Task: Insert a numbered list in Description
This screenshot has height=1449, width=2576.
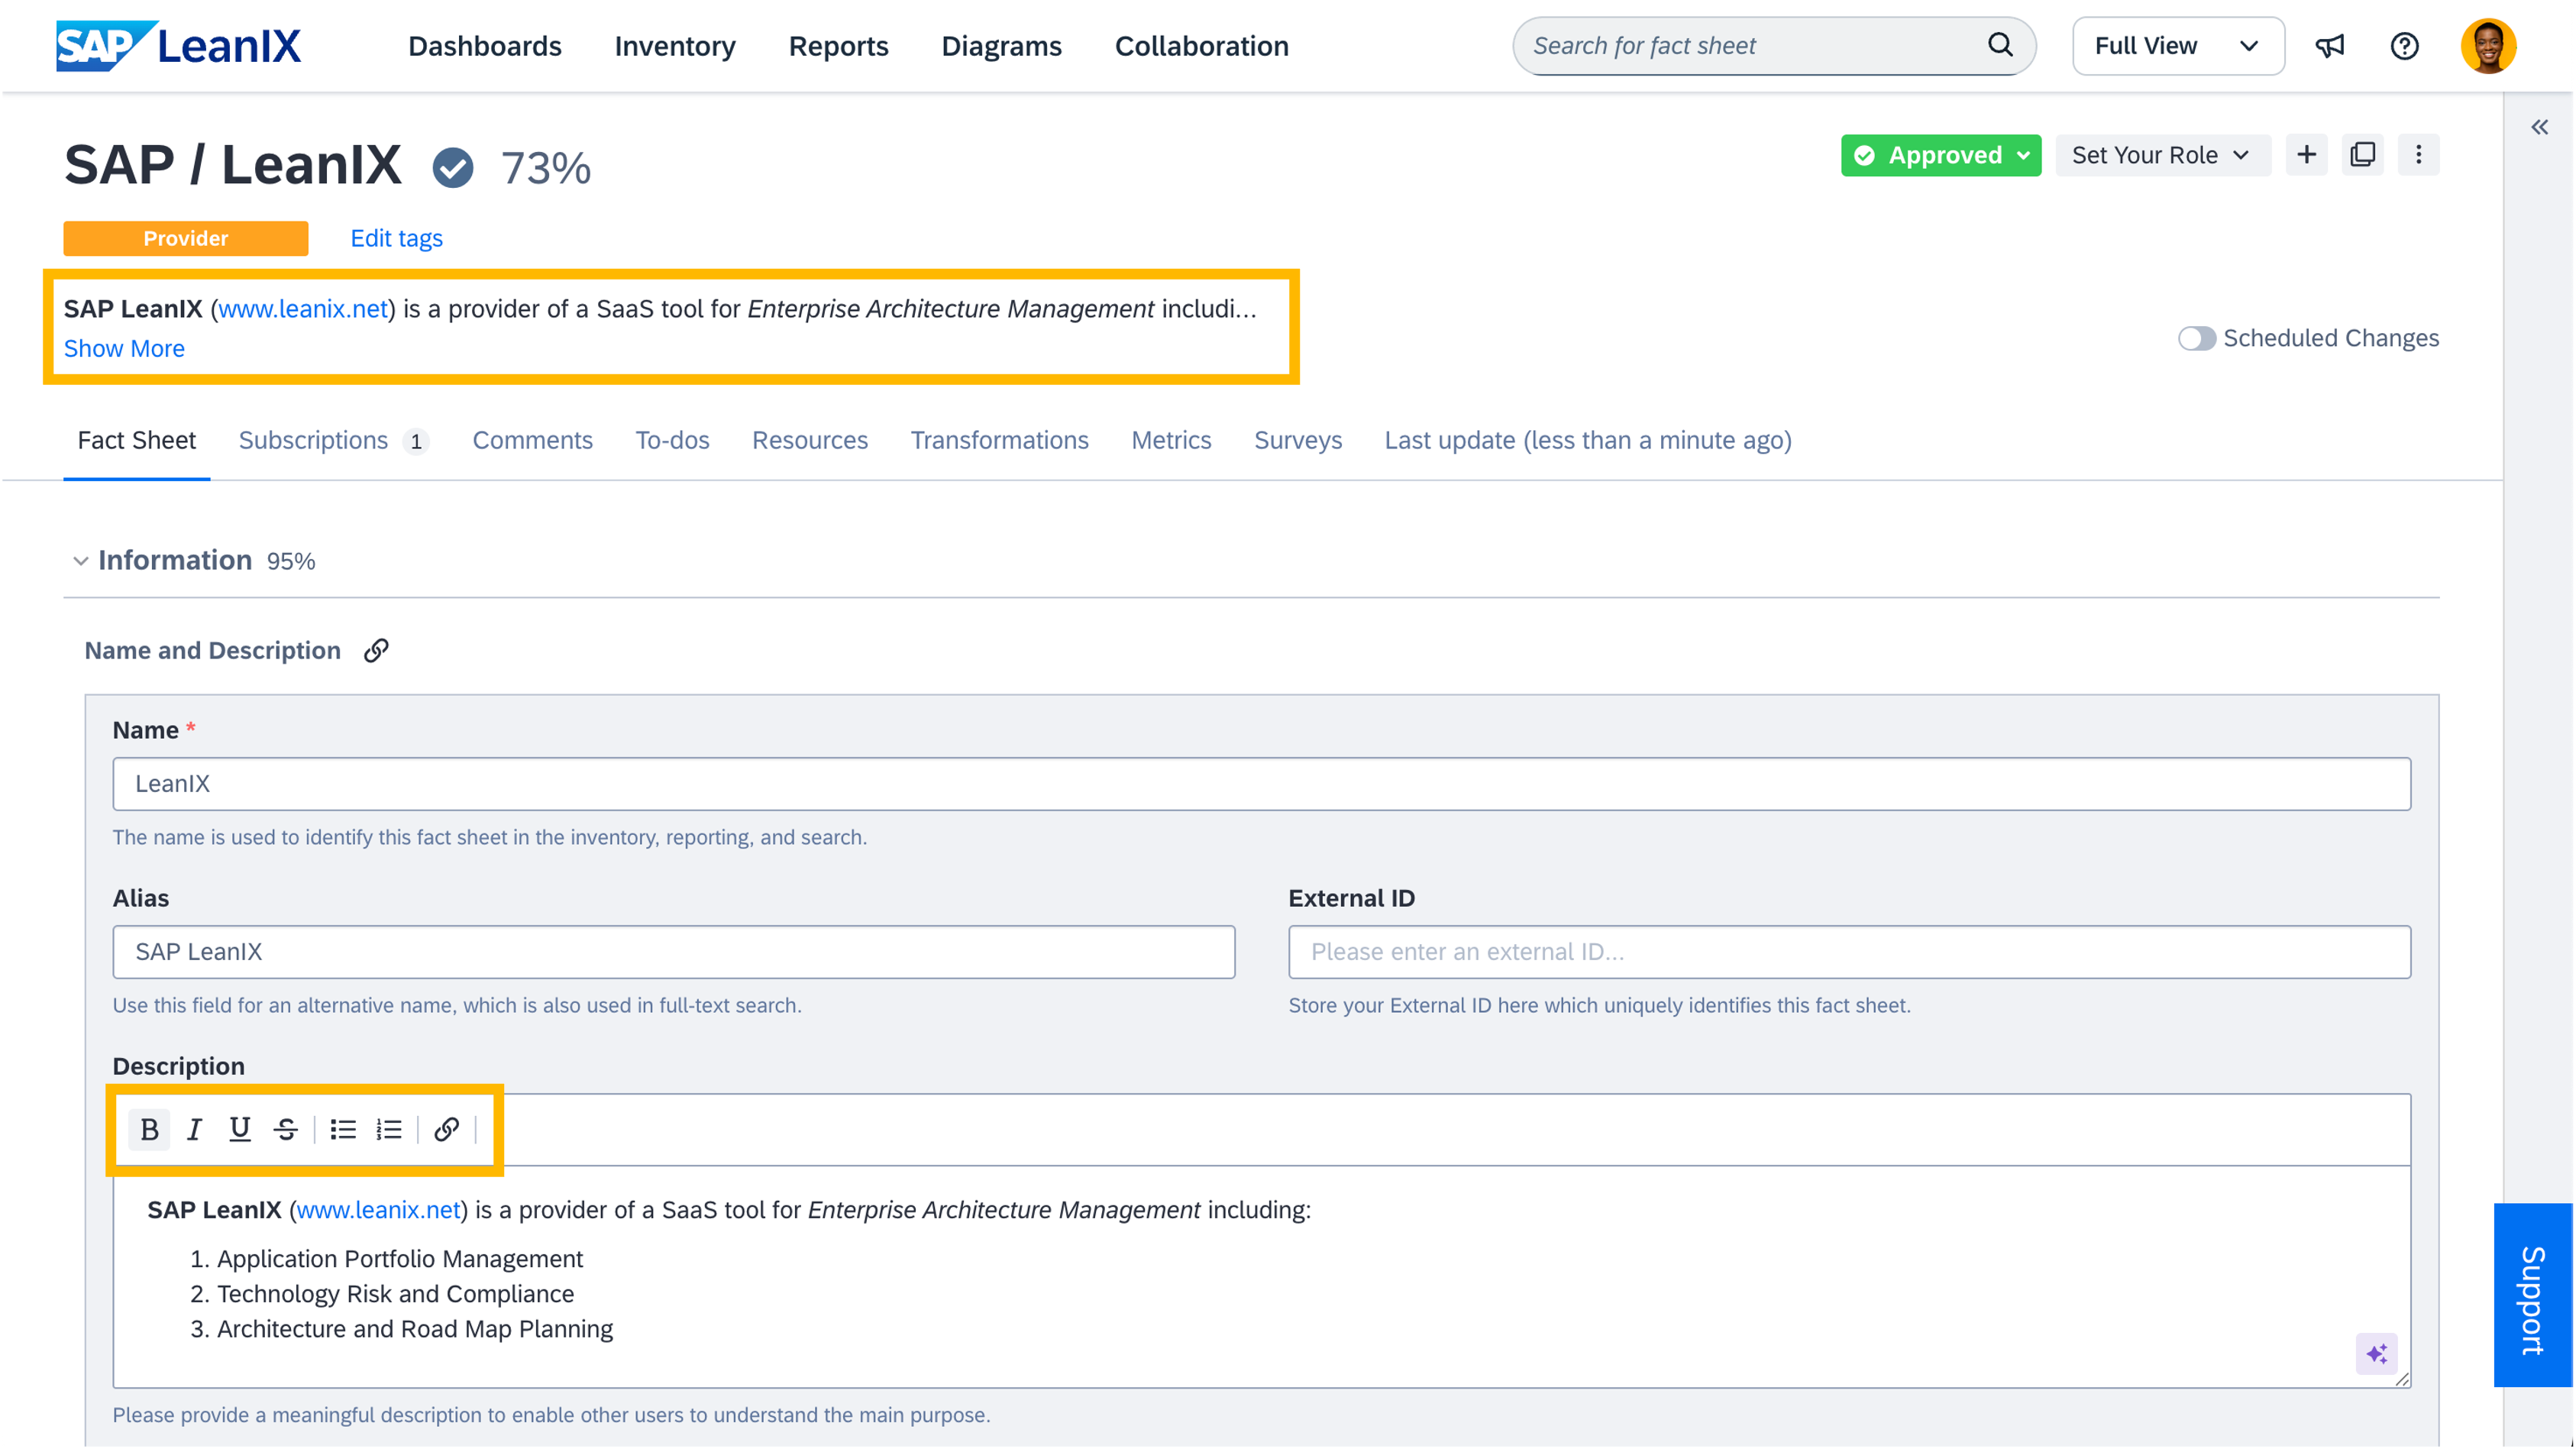Action: [x=389, y=1129]
